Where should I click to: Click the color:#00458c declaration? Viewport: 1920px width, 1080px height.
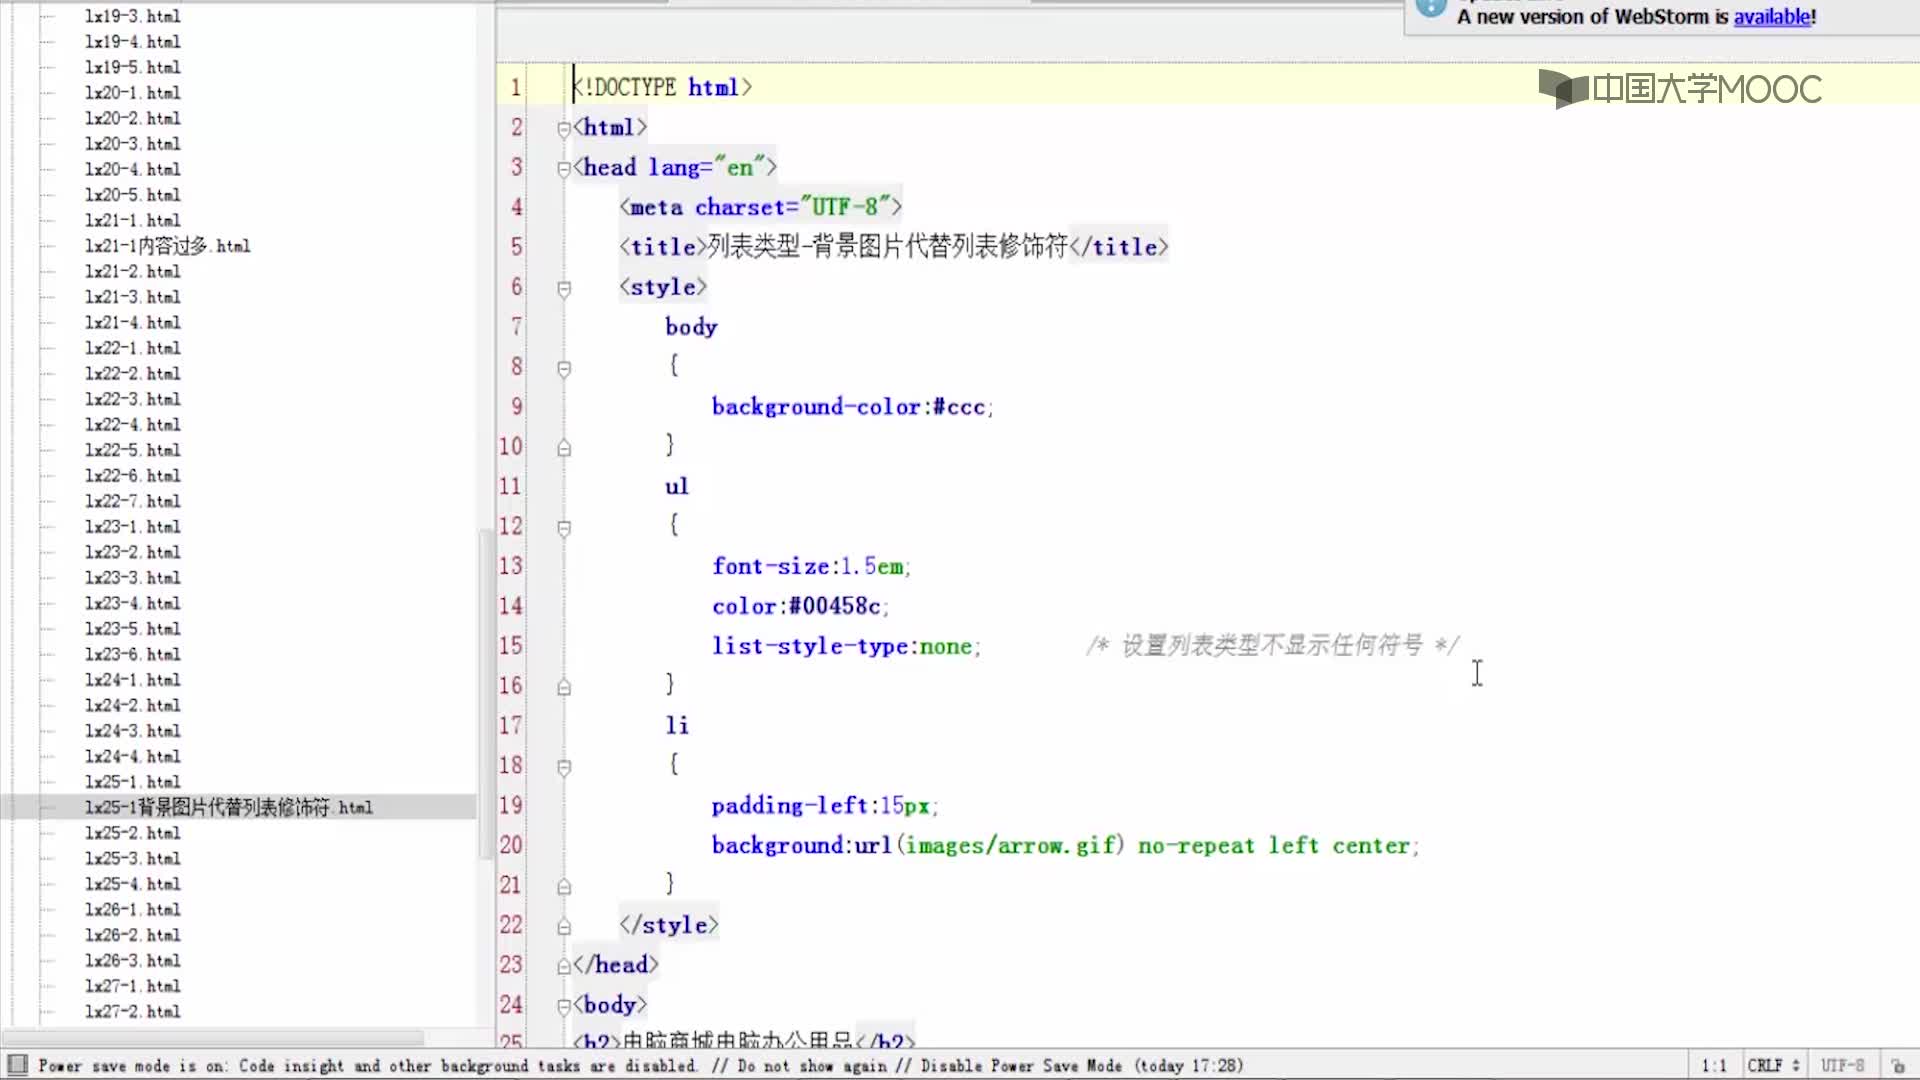pyautogui.click(x=800, y=606)
